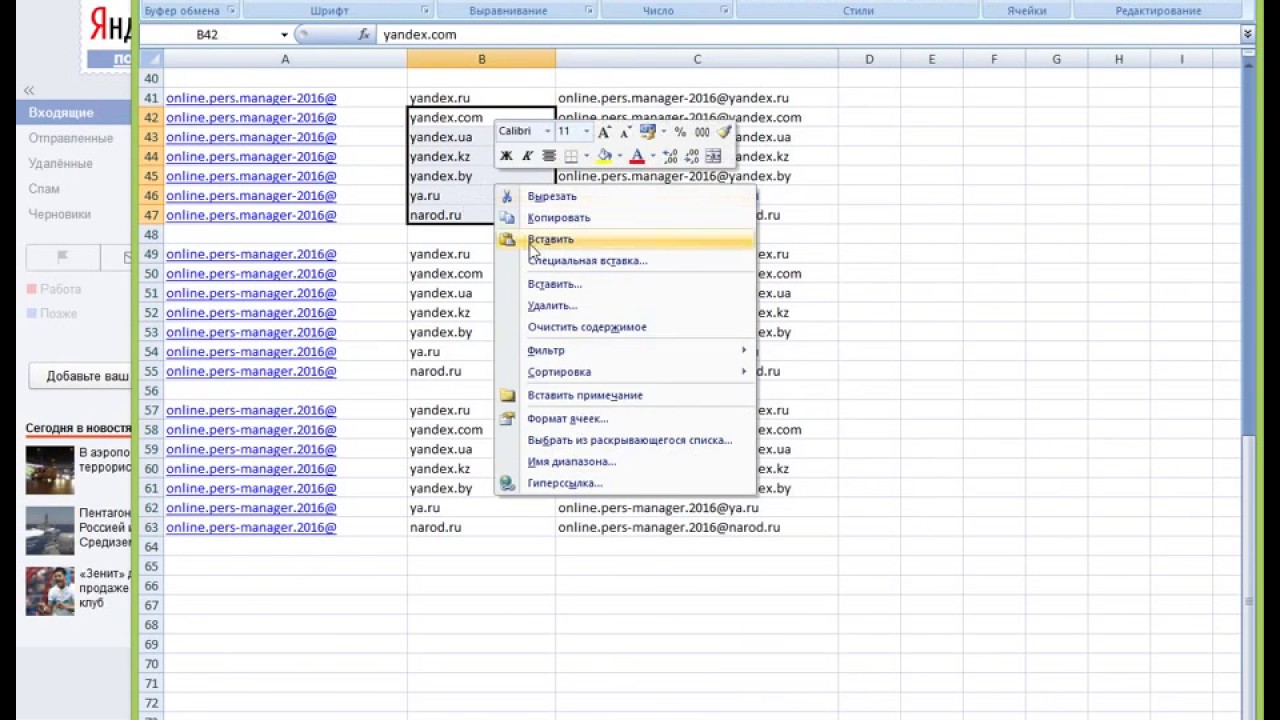Click the cell borders icon in mini toolbar

(571, 156)
